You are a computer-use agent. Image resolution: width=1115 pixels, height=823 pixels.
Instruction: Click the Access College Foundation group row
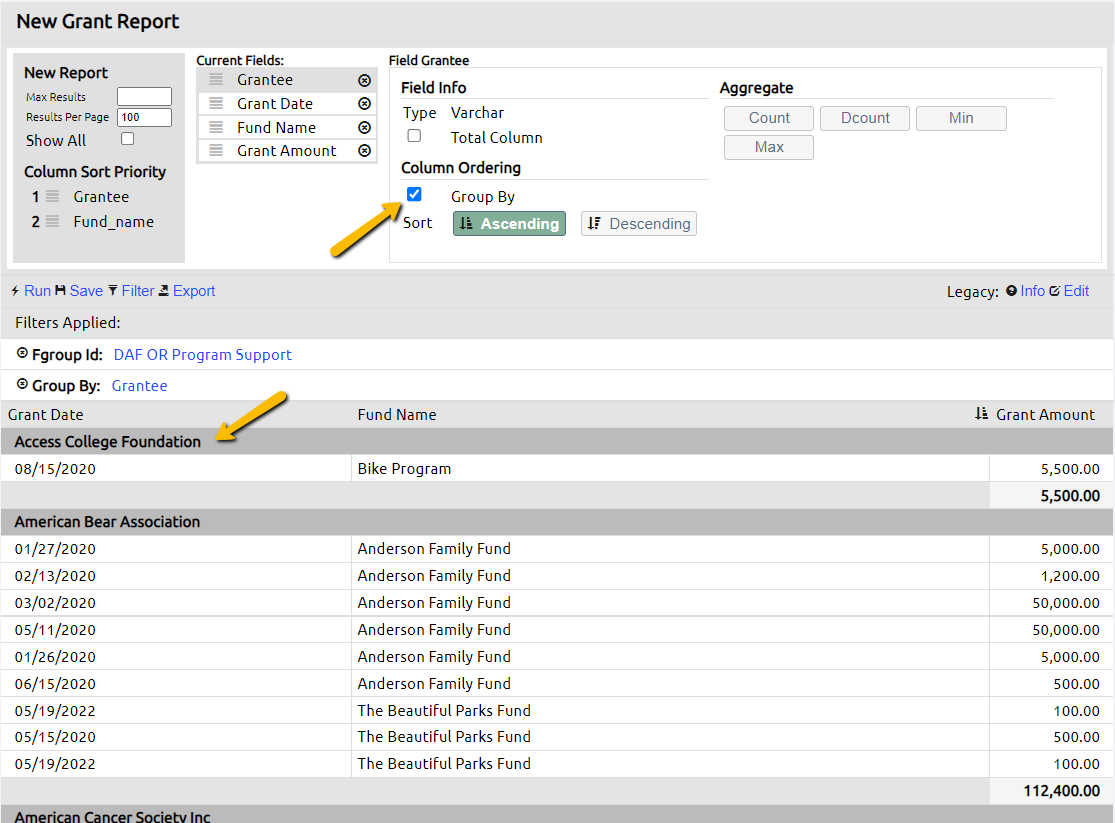pyautogui.click(x=557, y=441)
